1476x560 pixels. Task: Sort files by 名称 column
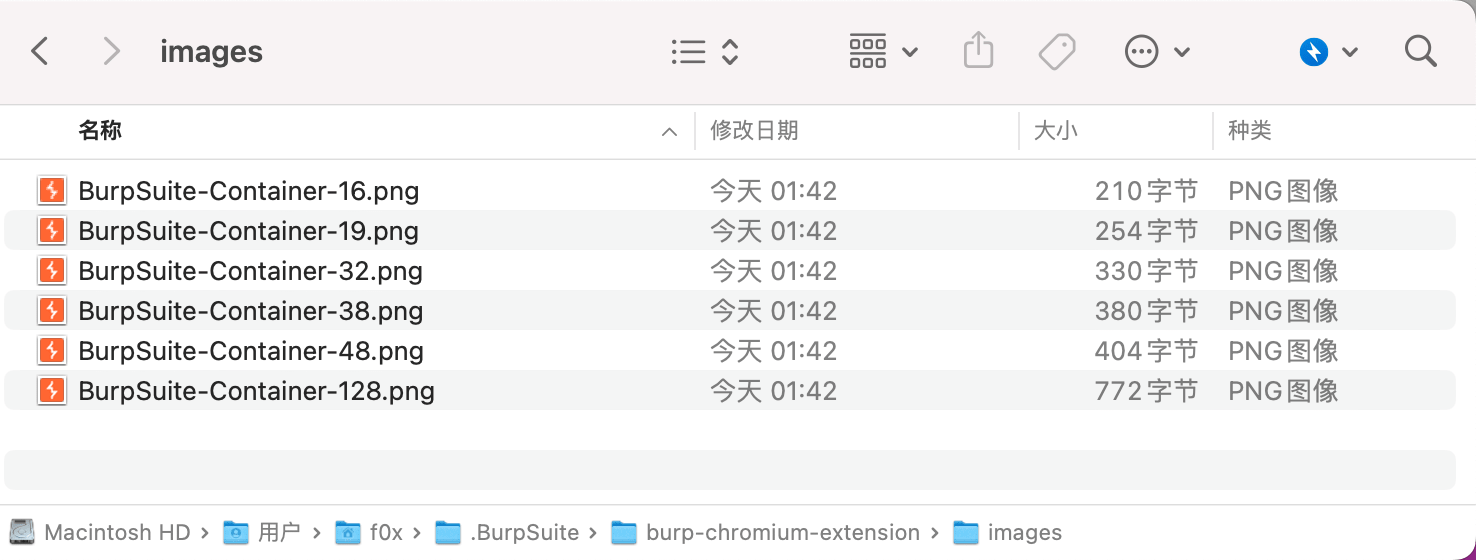click(x=100, y=131)
